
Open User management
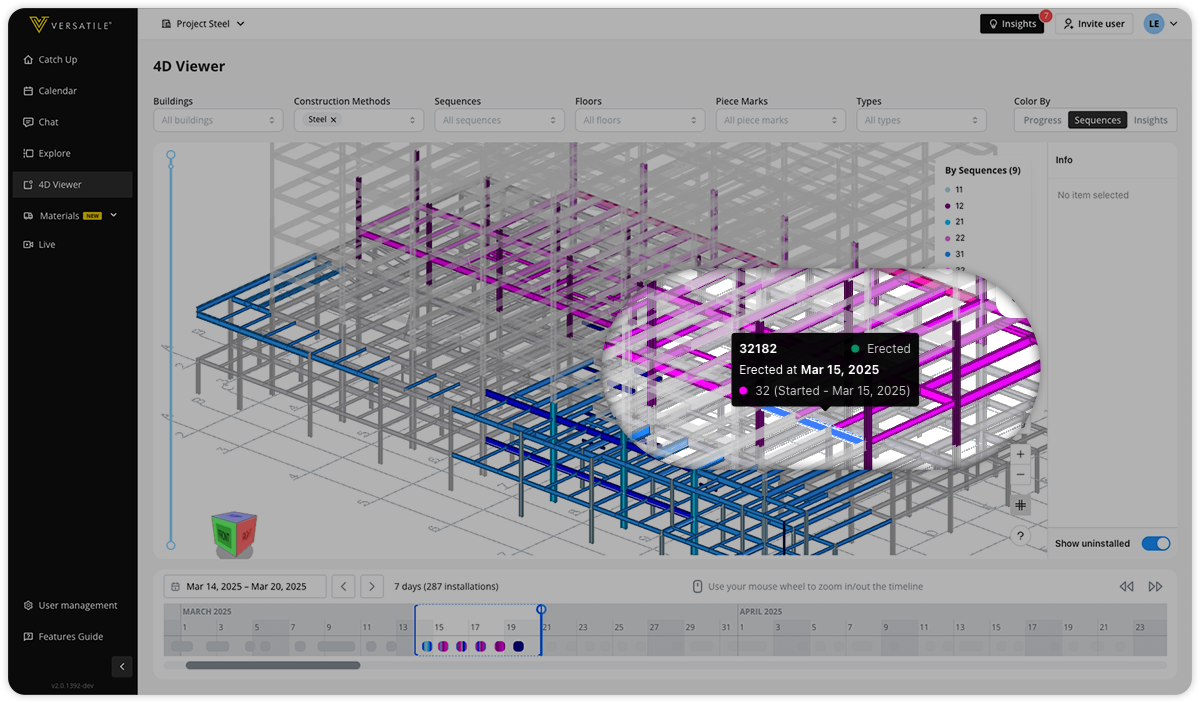click(72, 605)
